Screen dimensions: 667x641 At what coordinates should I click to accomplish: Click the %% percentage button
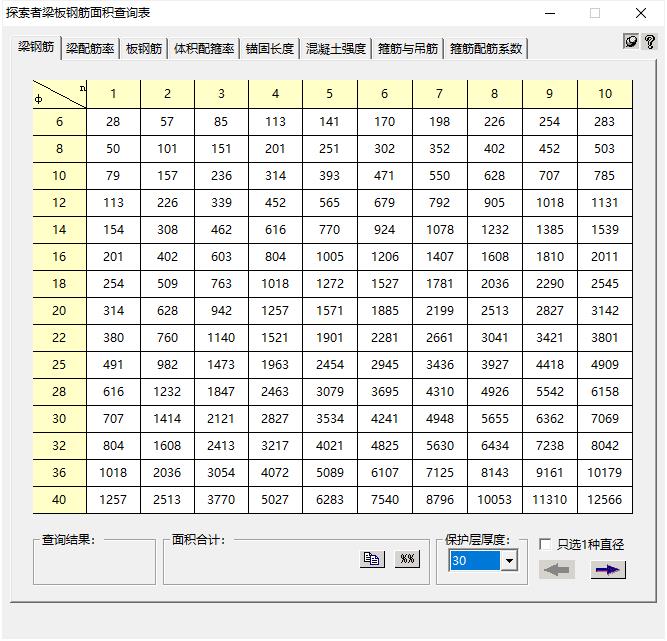pyautogui.click(x=407, y=559)
